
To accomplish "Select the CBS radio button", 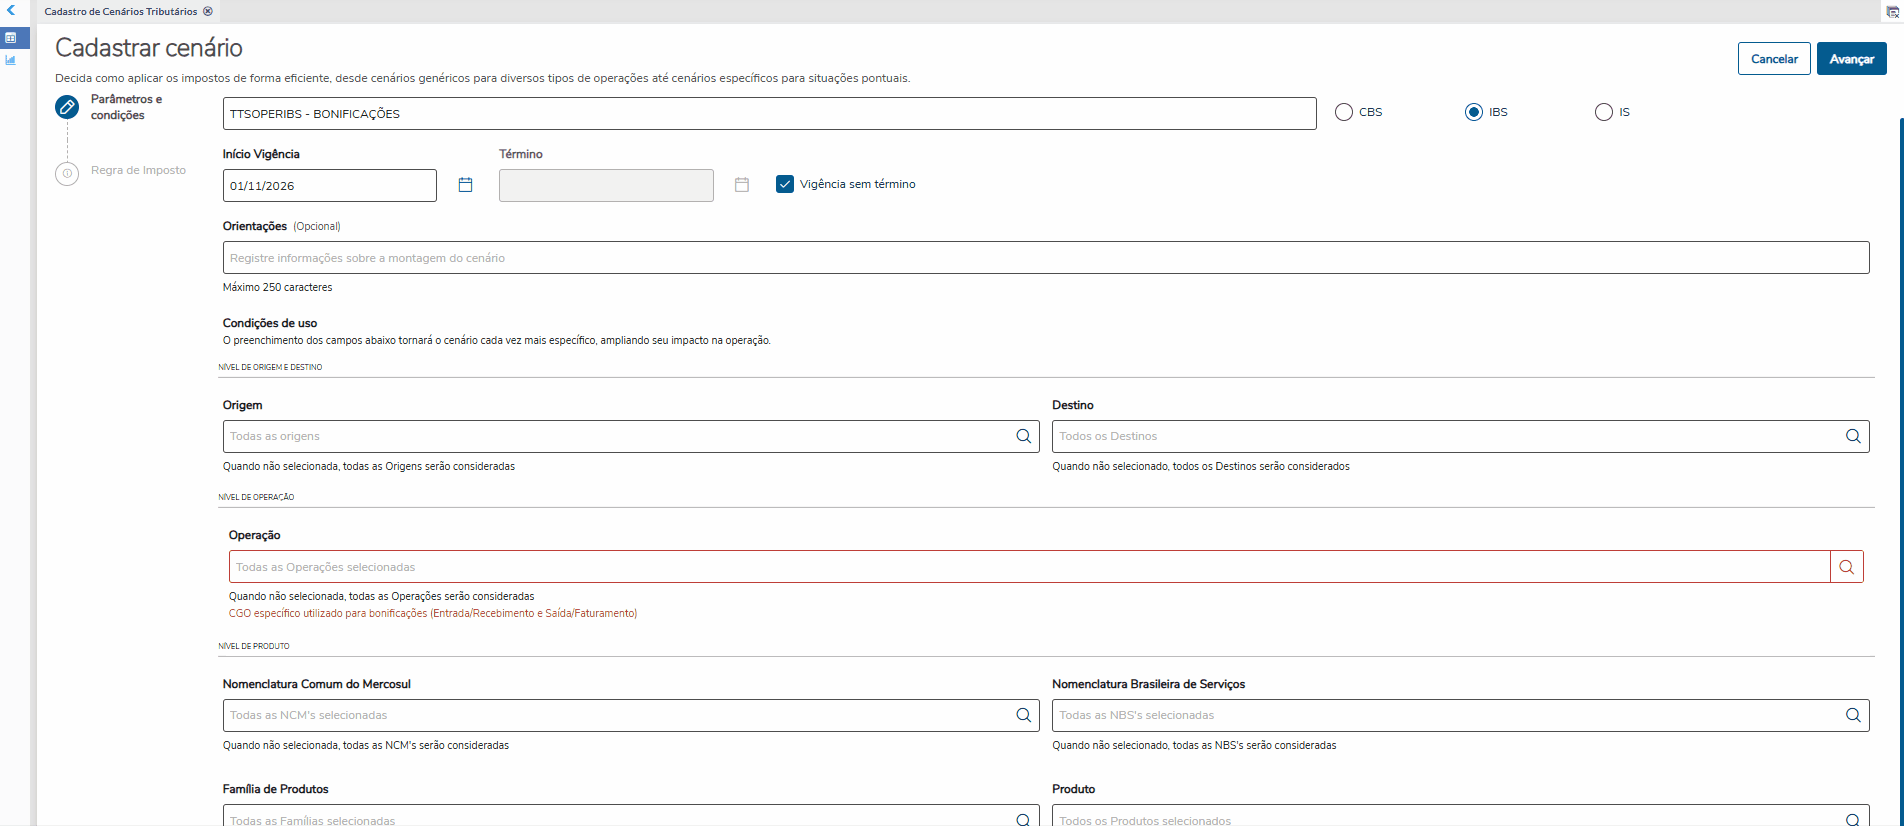I will coord(1344,112).
